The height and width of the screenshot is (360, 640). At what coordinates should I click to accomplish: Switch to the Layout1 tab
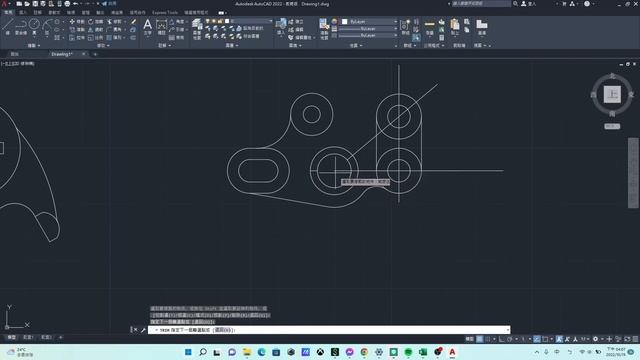[28, 338]
